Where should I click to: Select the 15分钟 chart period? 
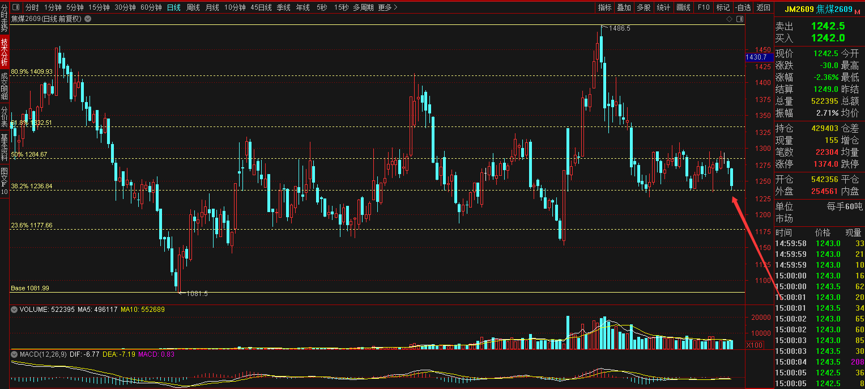coord(99,7)
